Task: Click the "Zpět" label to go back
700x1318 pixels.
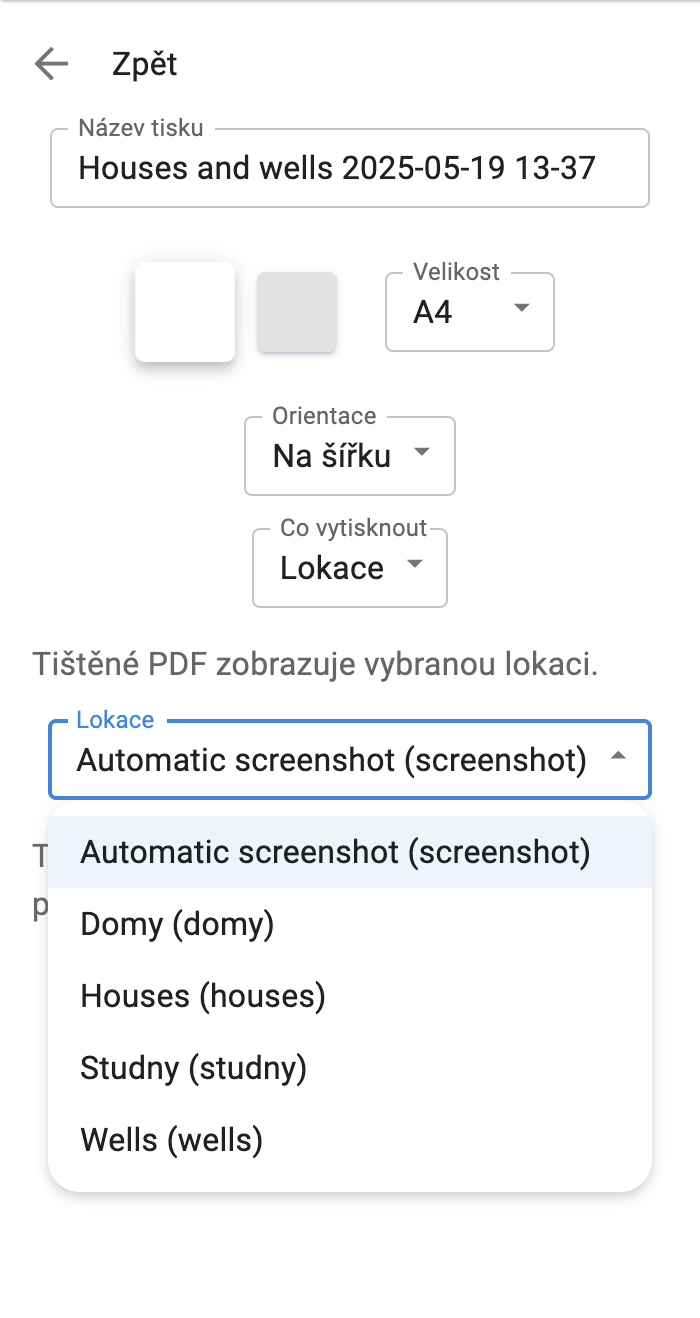Action: [144, 63]
